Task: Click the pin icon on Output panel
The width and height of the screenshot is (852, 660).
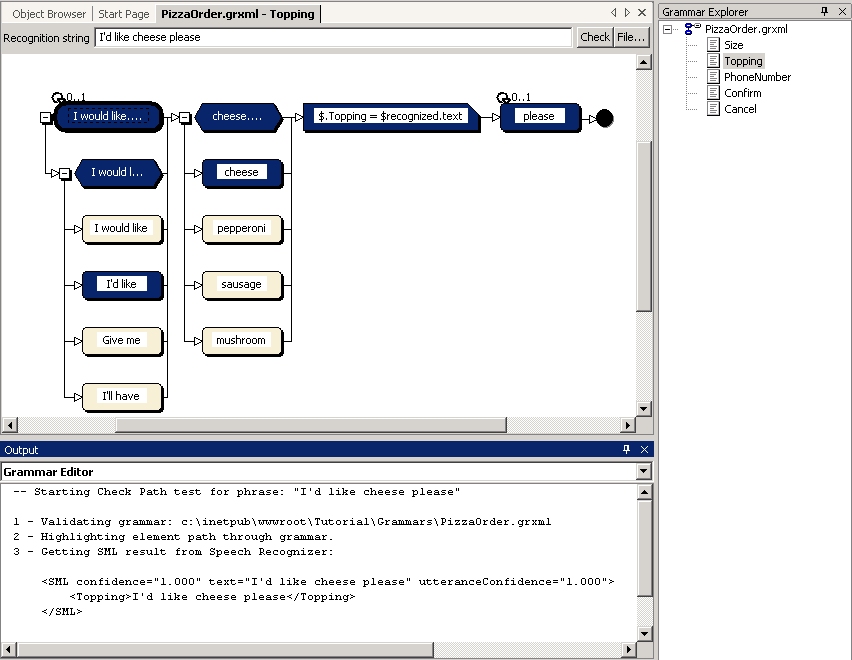Action: coord(628,450)
